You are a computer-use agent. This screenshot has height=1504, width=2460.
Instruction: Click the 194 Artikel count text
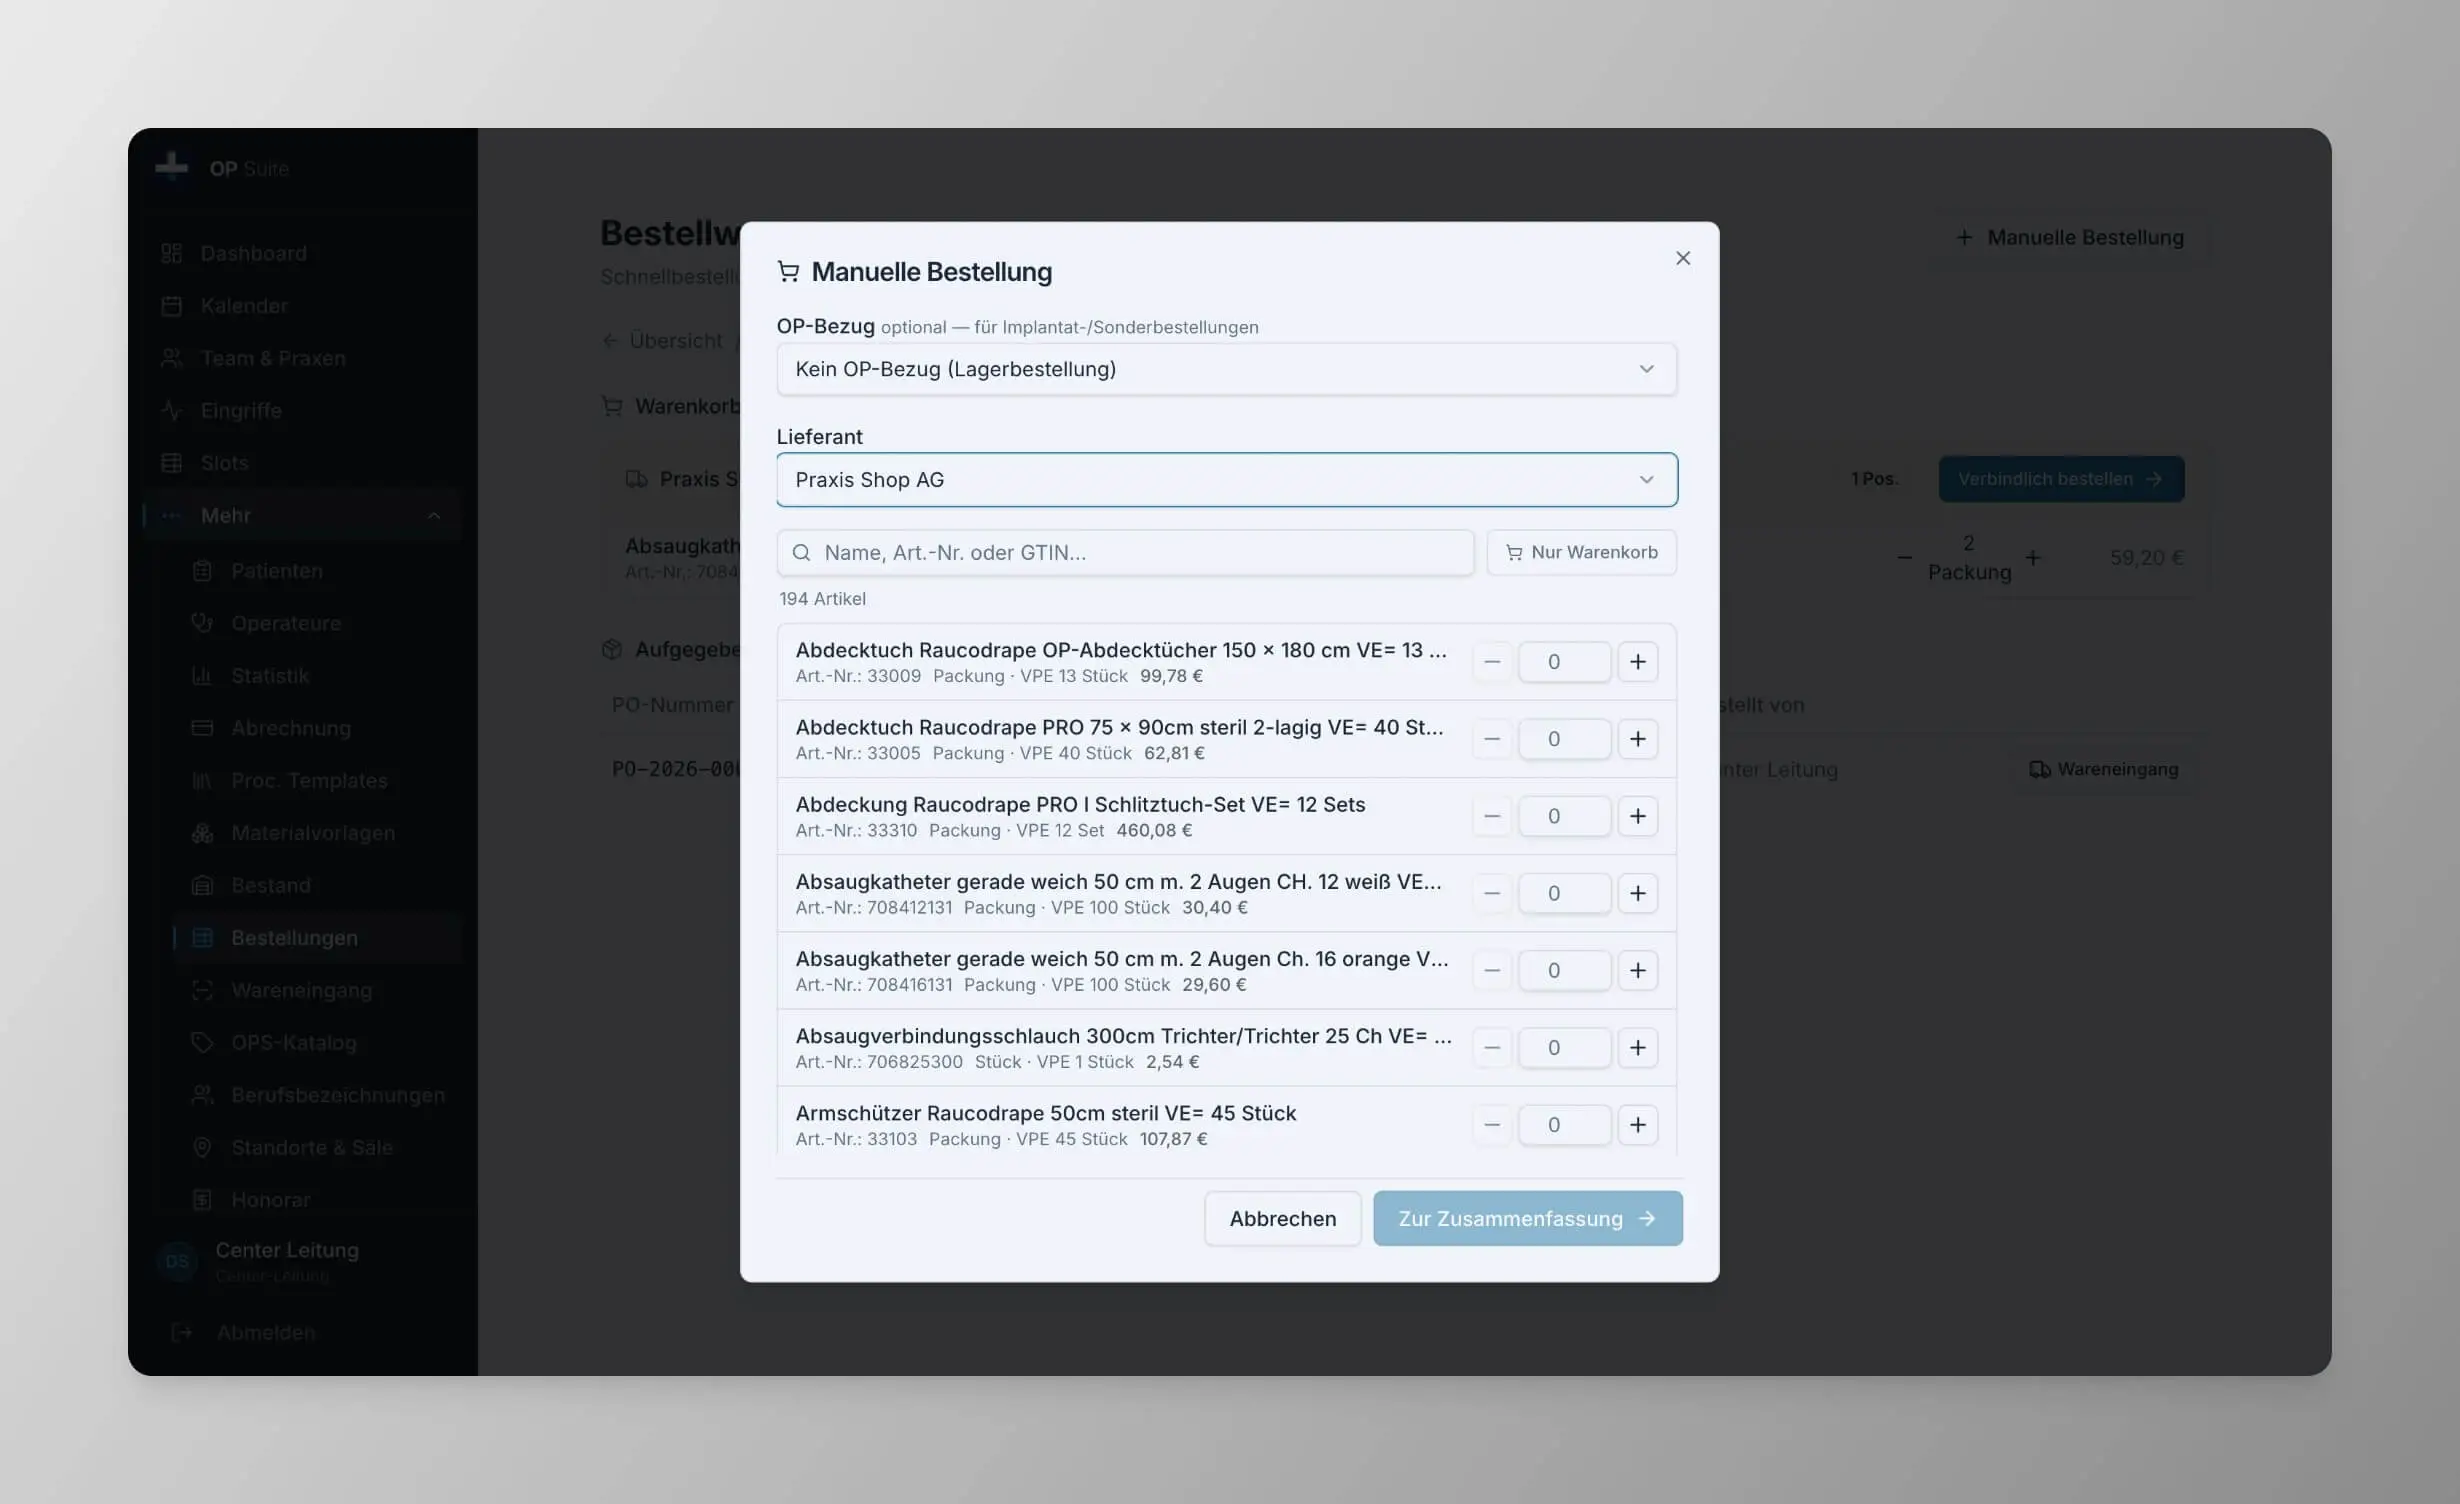click(x=822, y=598)
